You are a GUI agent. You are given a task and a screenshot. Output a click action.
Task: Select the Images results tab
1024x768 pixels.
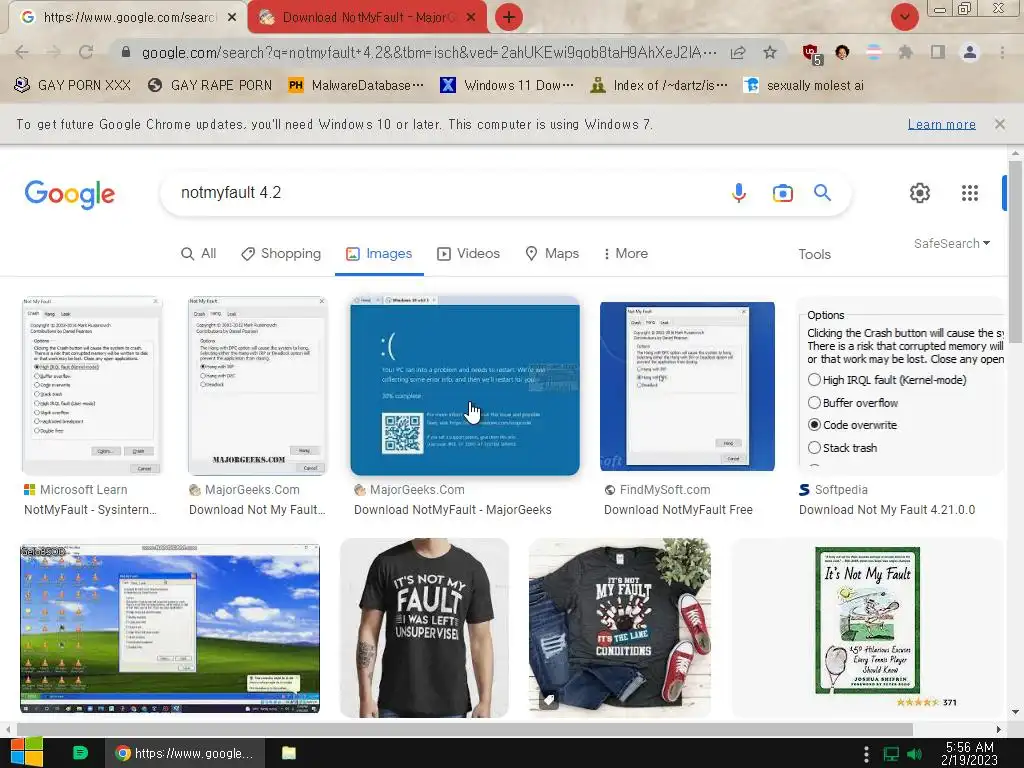coord(379,253)
